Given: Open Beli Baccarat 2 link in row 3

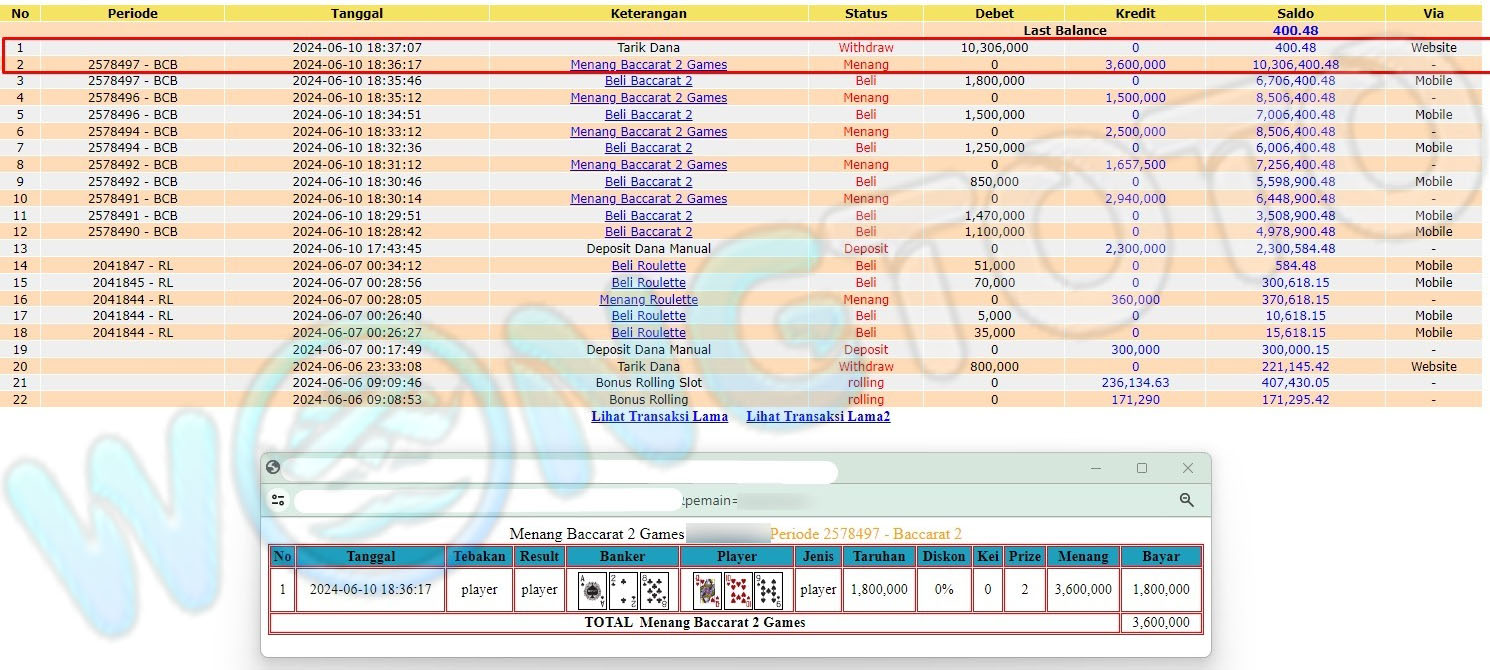Looking at the screenshot, I should pos(648,81).
